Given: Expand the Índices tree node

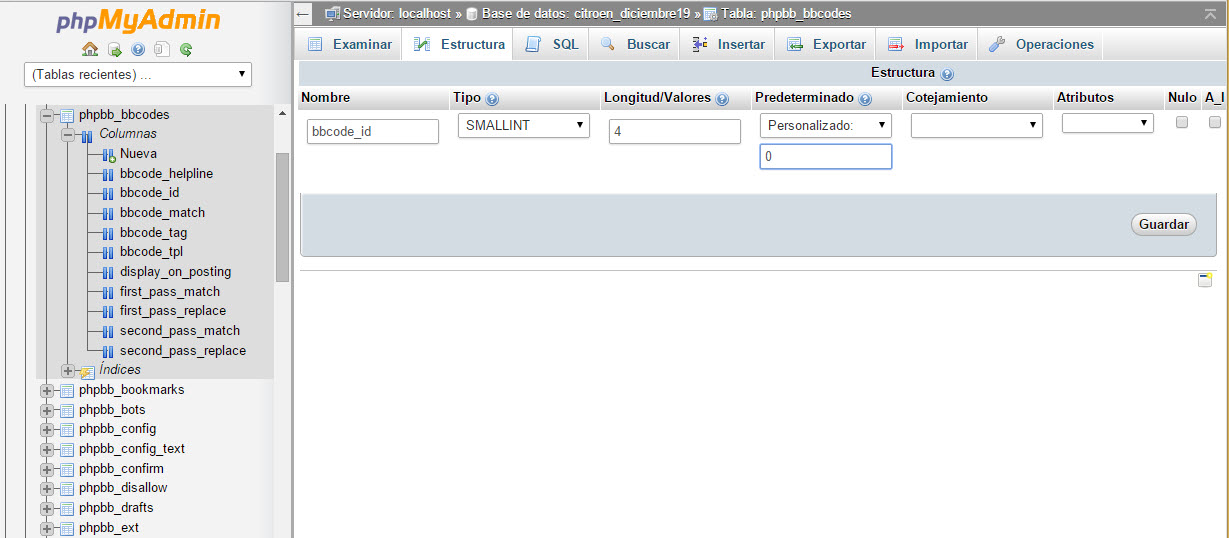Looking at the screenshot, I should pyautogui.click(x=68, y=371).
